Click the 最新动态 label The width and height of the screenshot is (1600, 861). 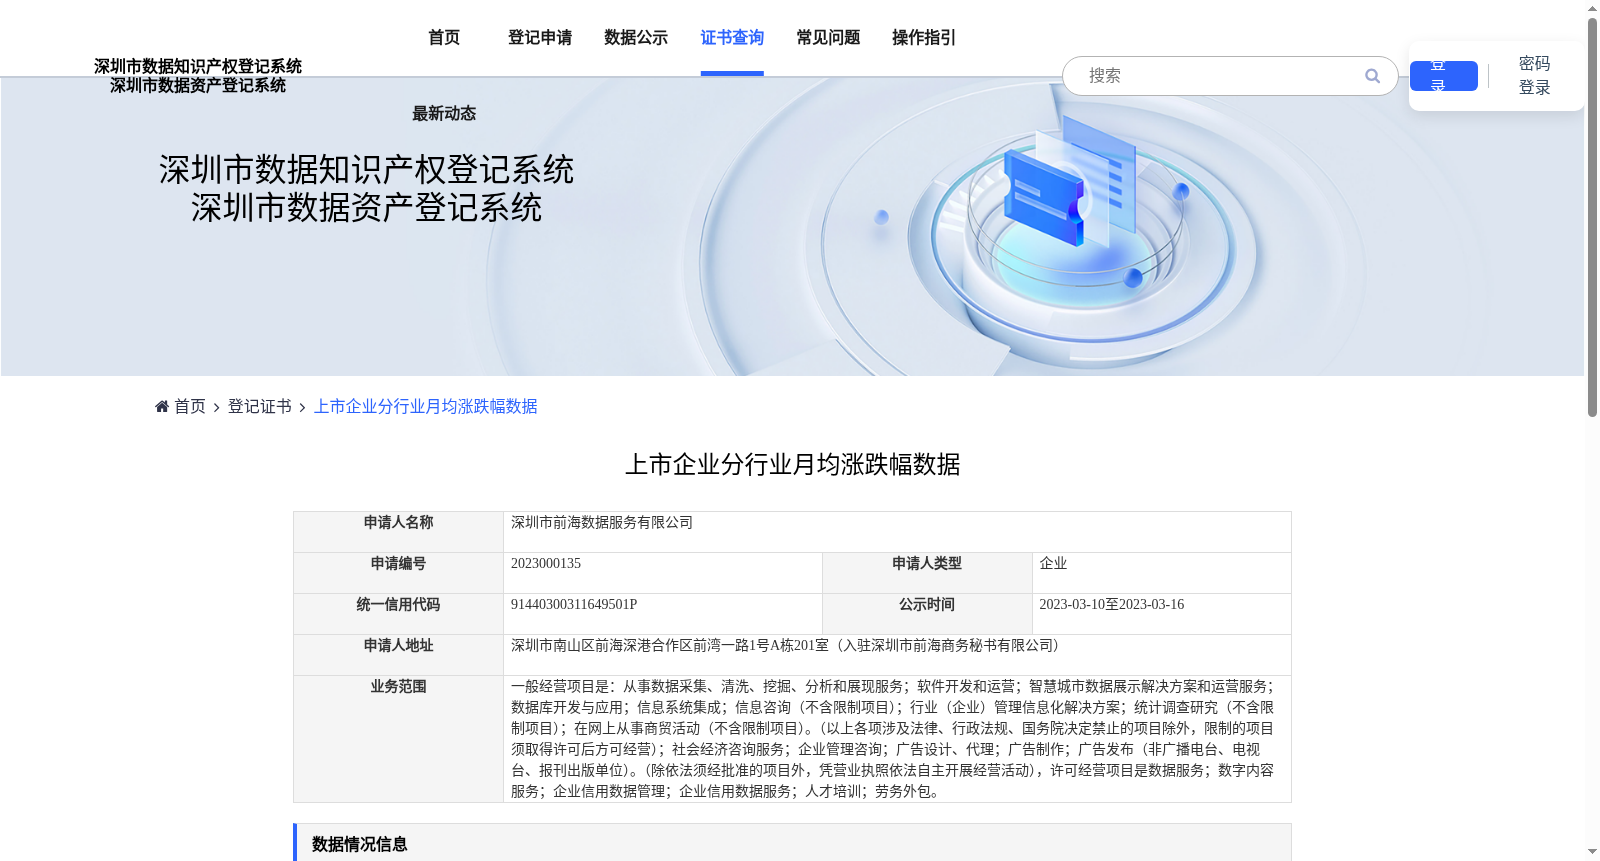click(x=444, y=114)
